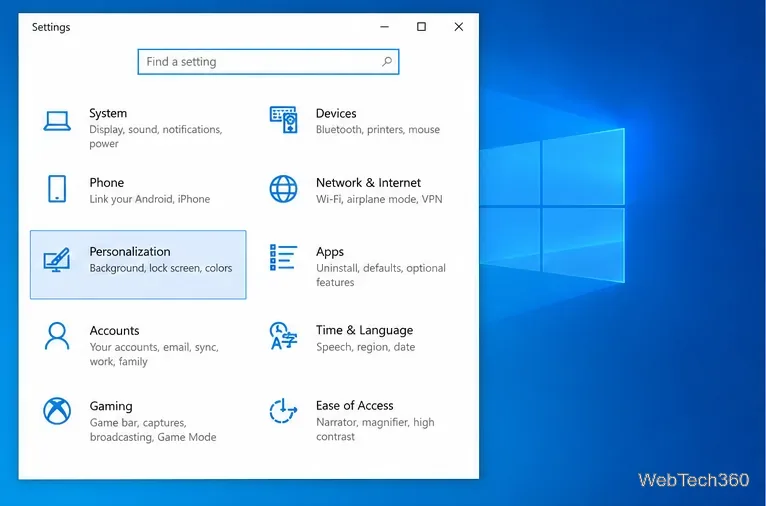Open the Personalization heading

tap(130, 252)
